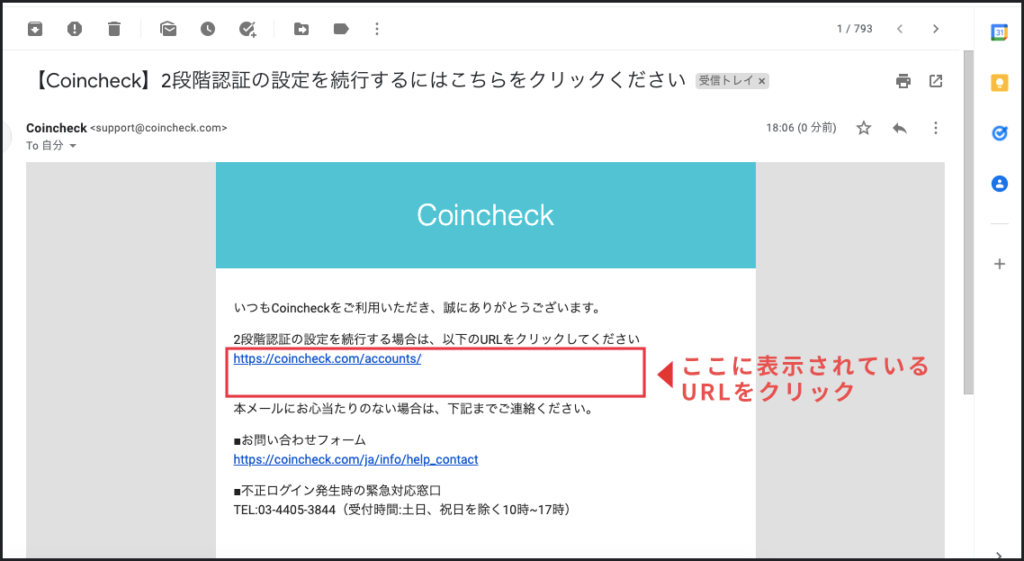Print the email message
This screenshot has width=1024, height=561.
tap(903, 81)
